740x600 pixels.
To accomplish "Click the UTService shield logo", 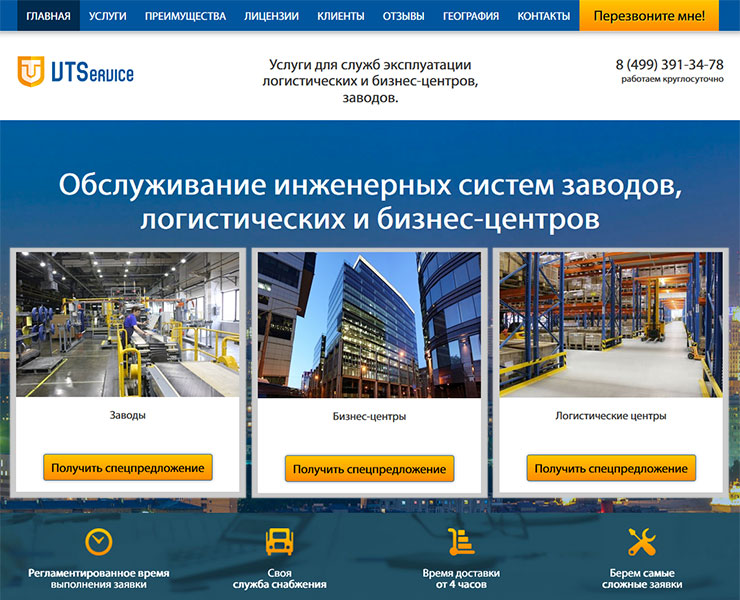I will (x=31, y=71).
